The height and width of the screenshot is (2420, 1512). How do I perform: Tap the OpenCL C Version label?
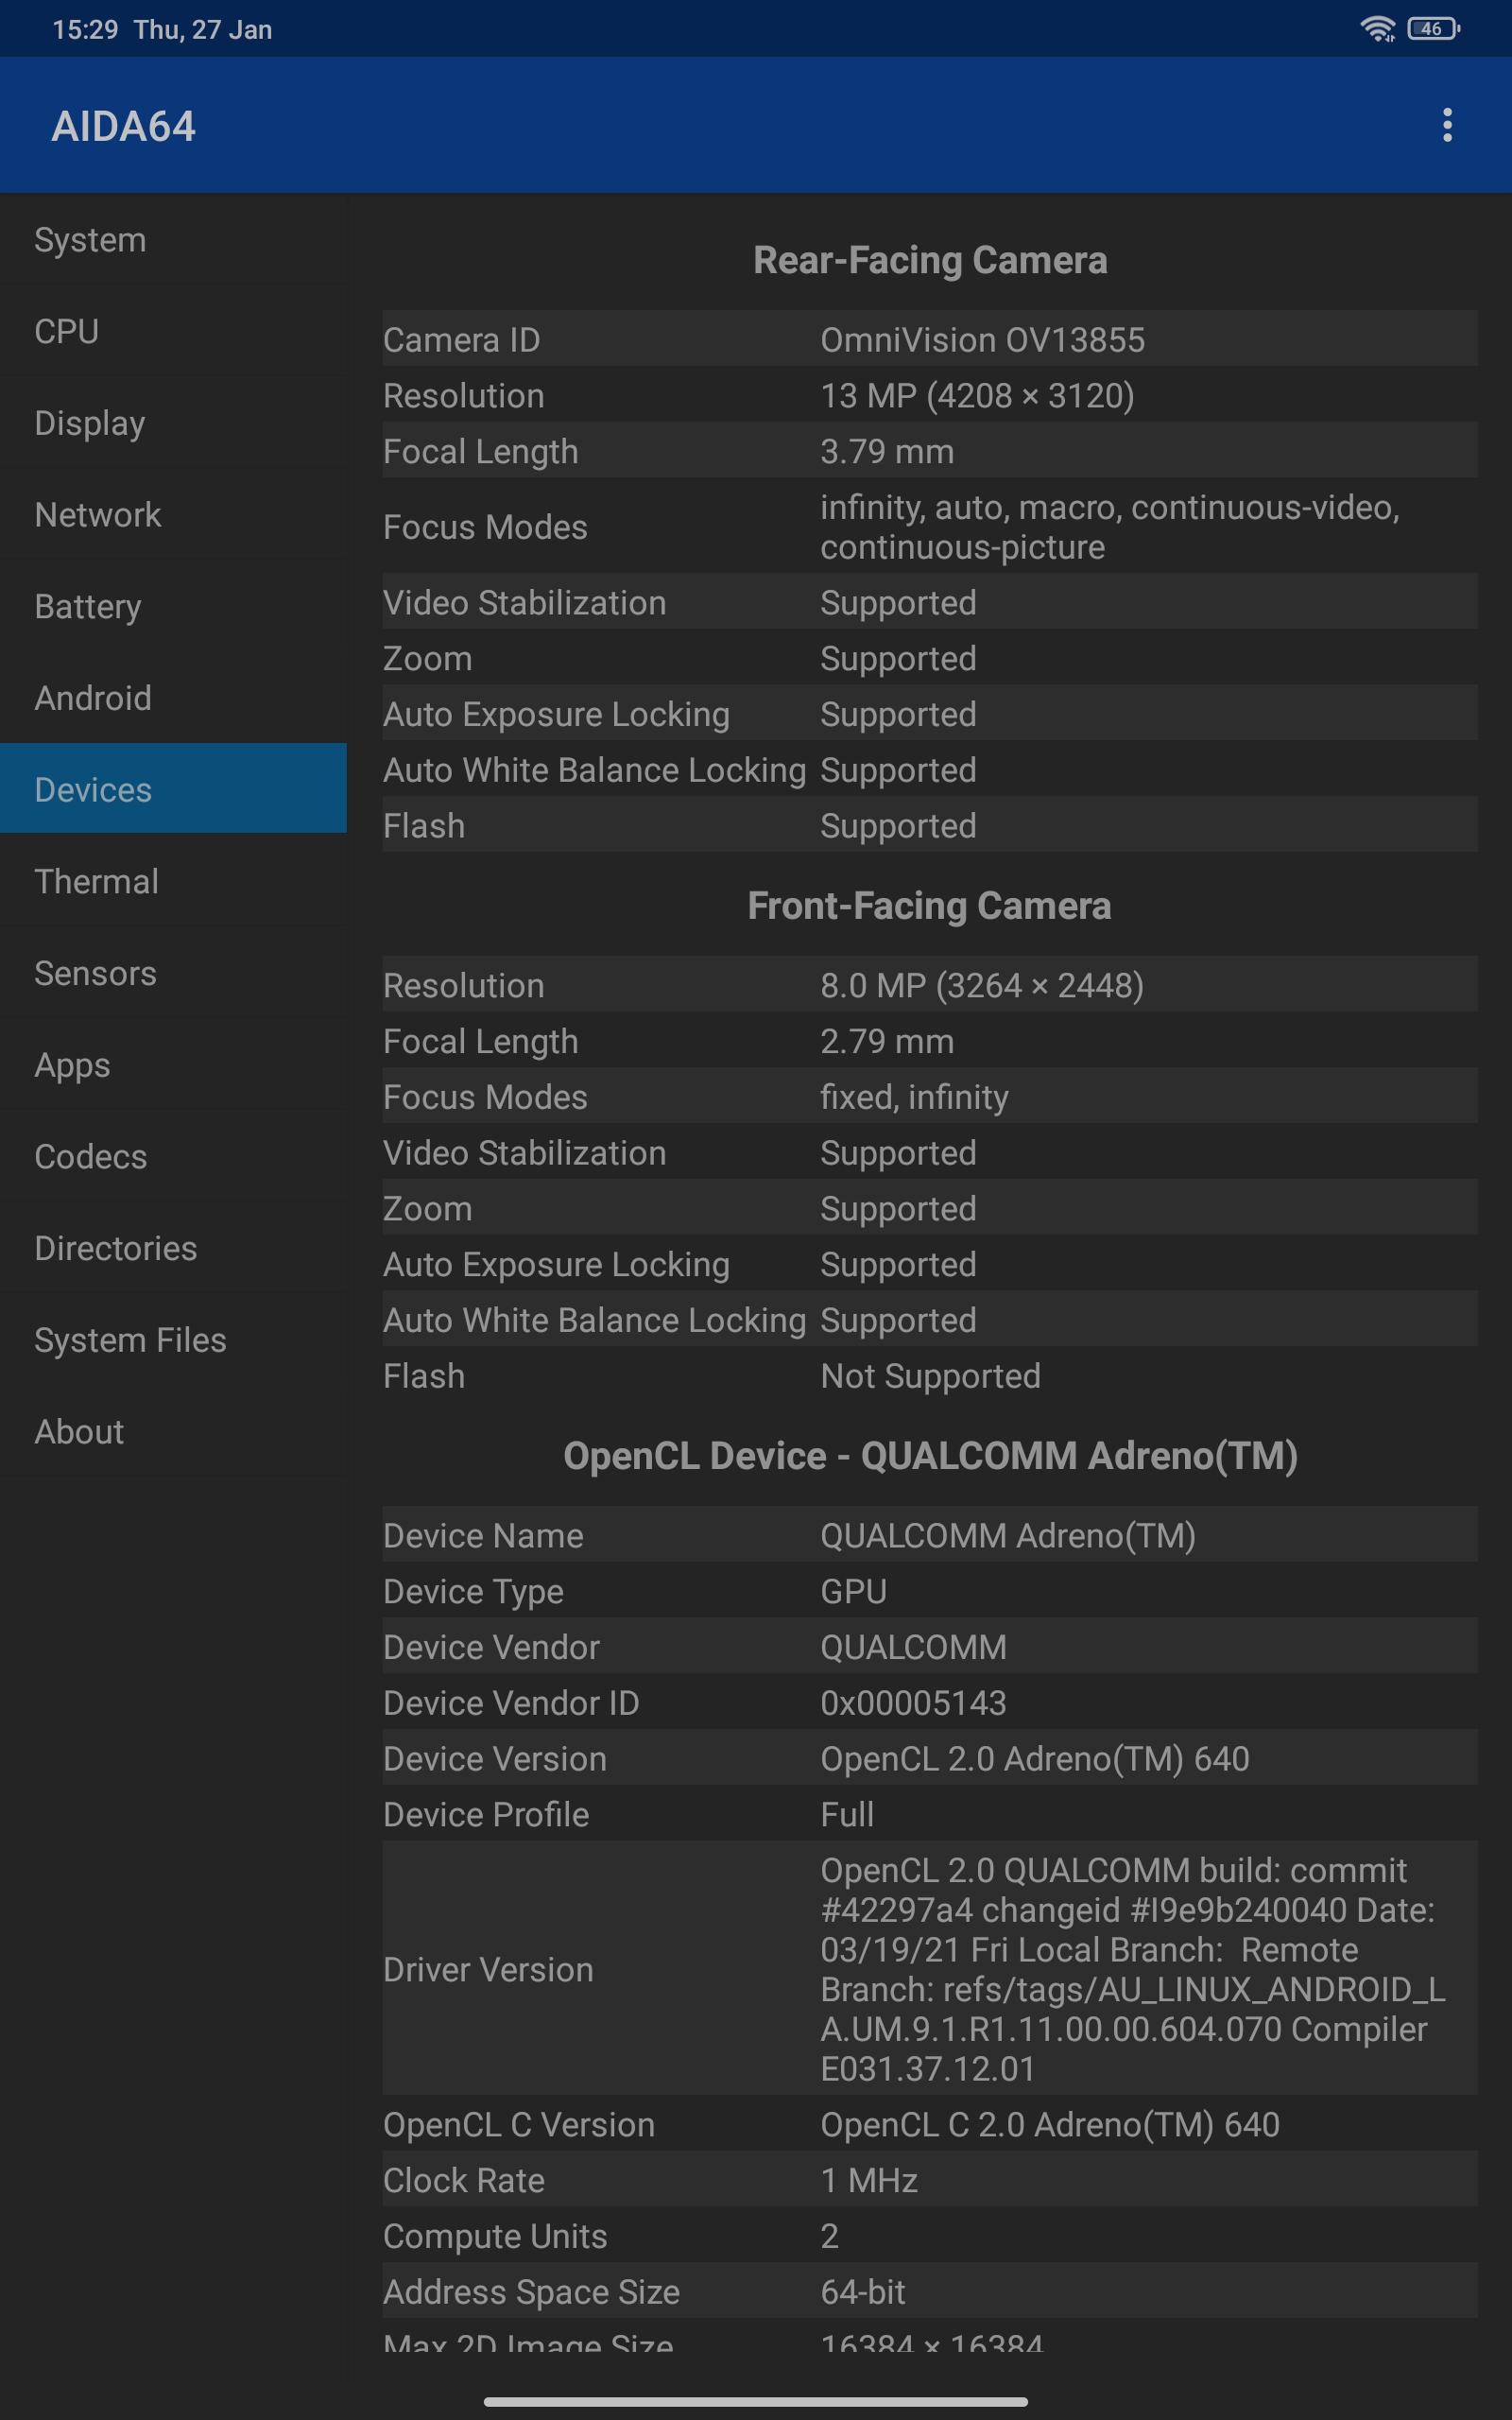pos(519,2125)
